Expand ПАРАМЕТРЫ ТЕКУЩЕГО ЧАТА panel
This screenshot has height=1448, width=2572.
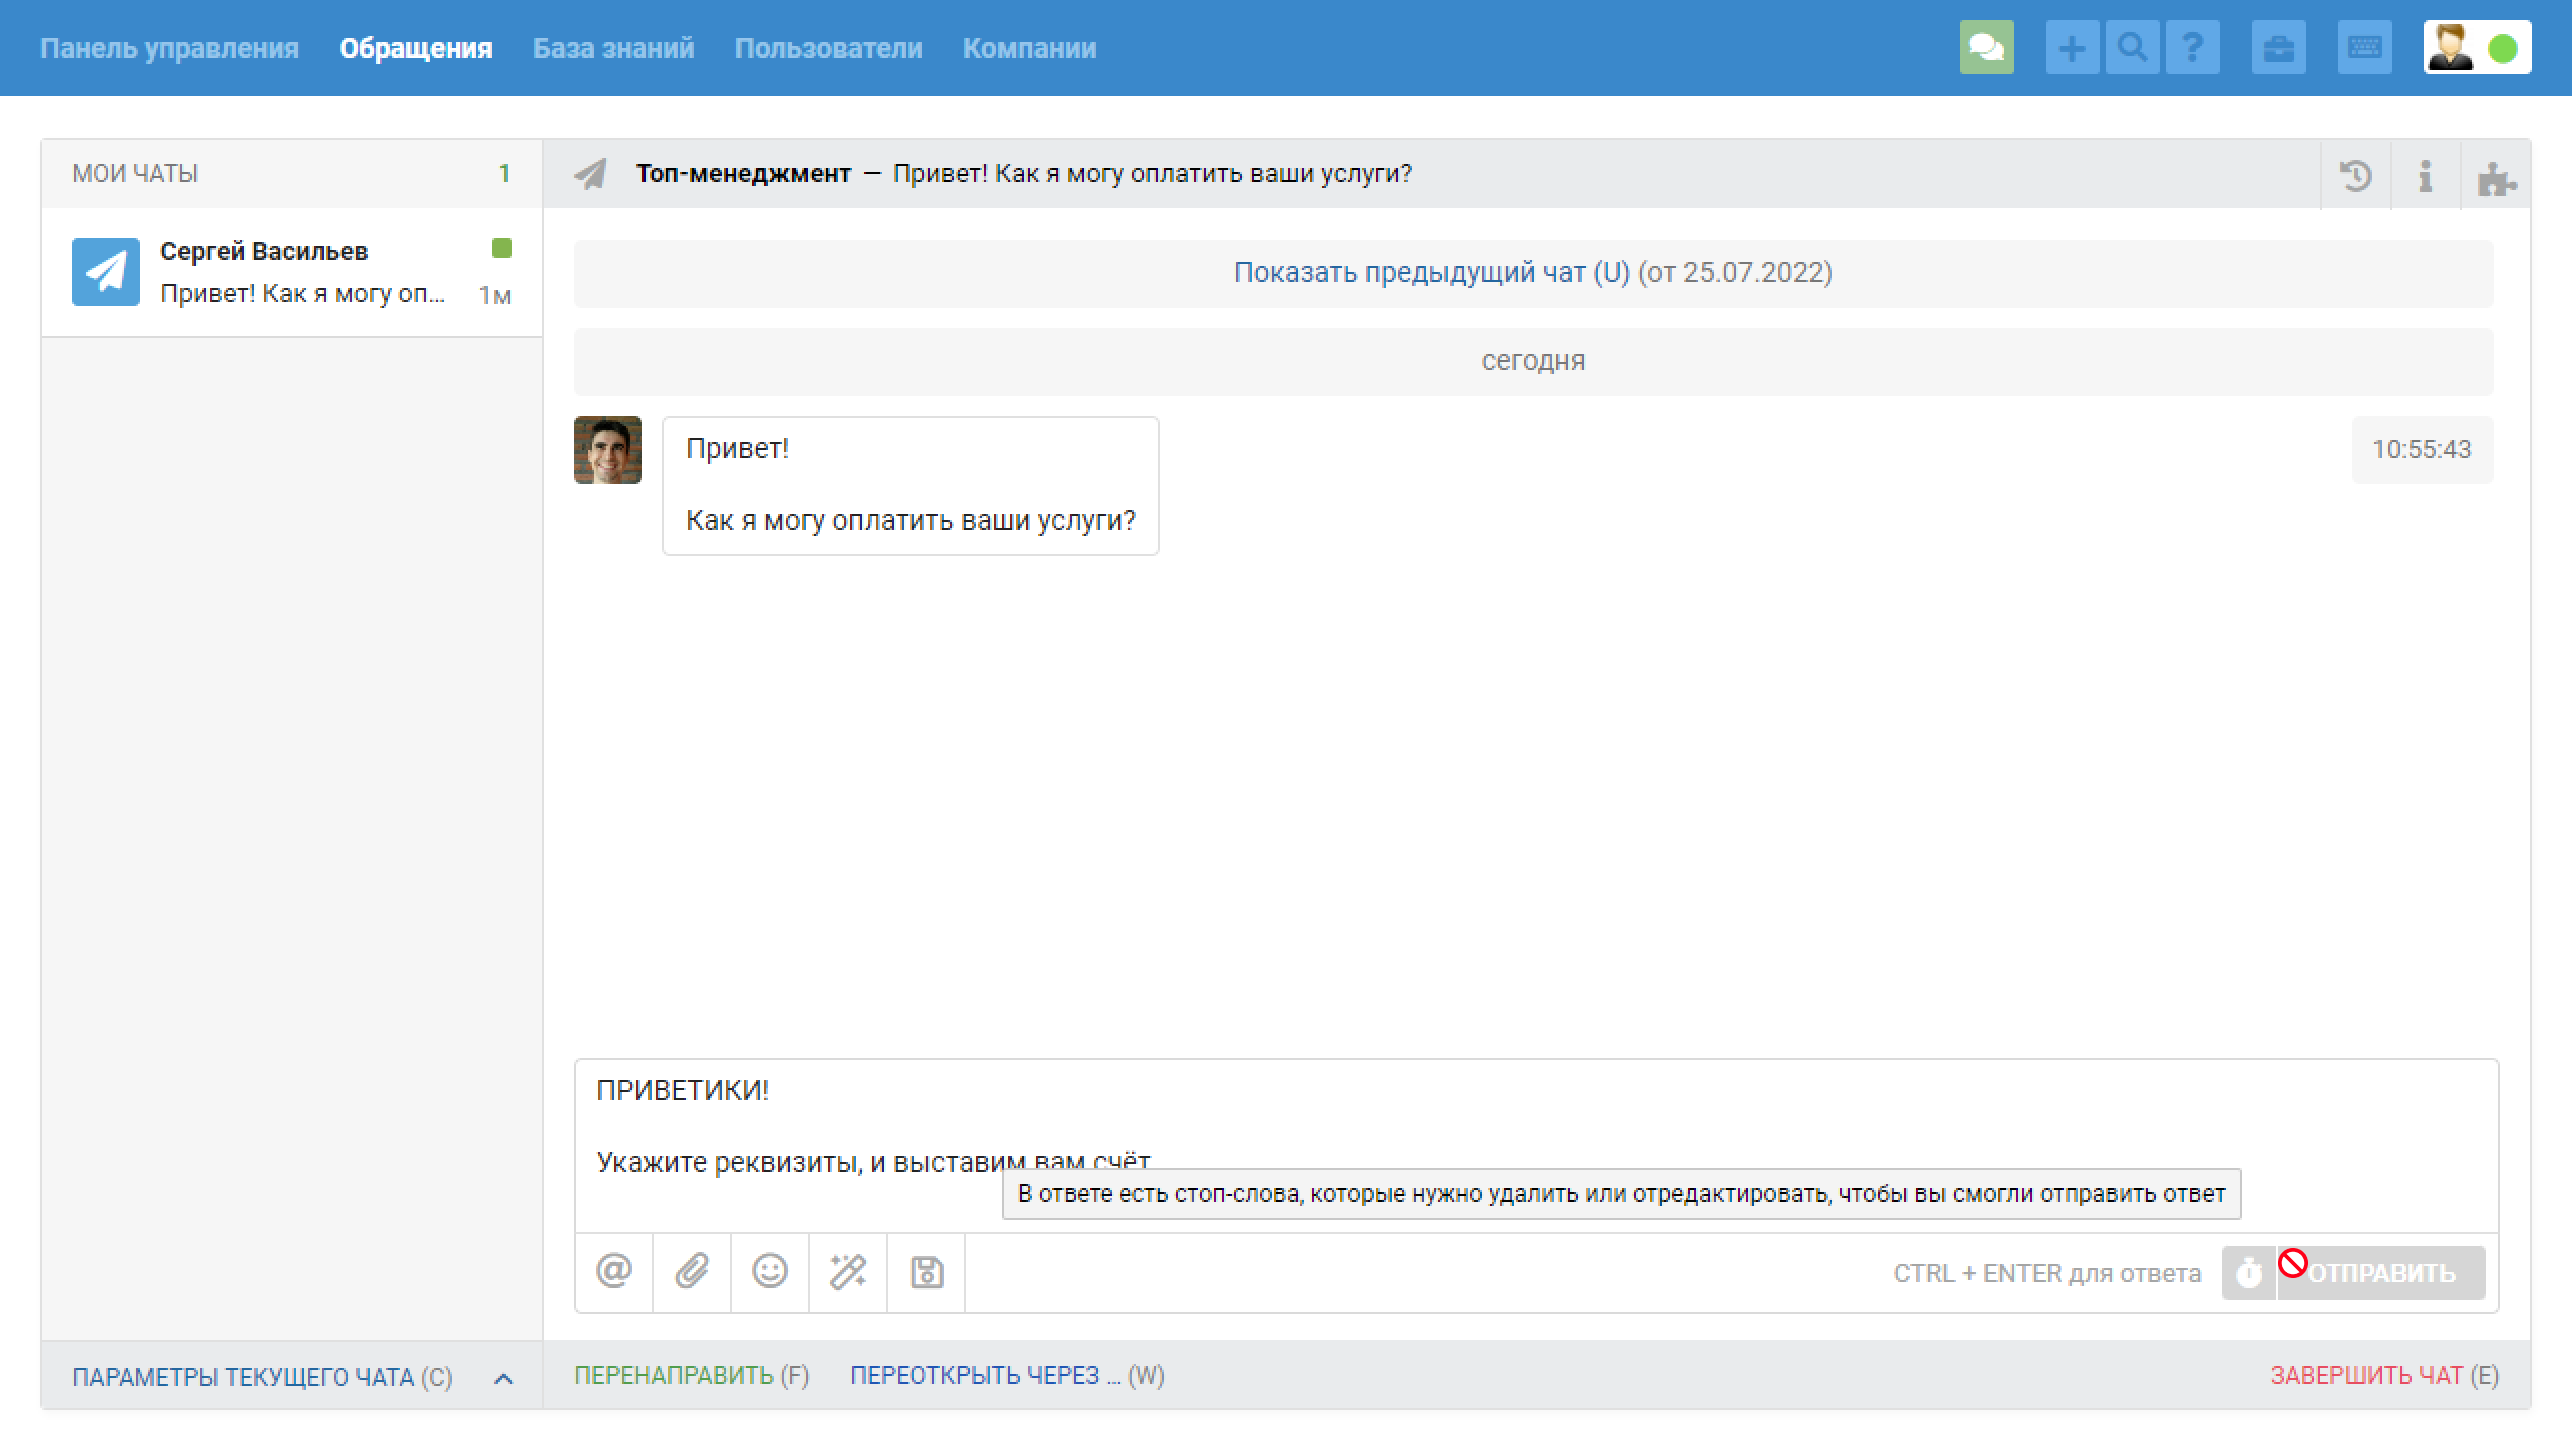tap(262, 1378)
